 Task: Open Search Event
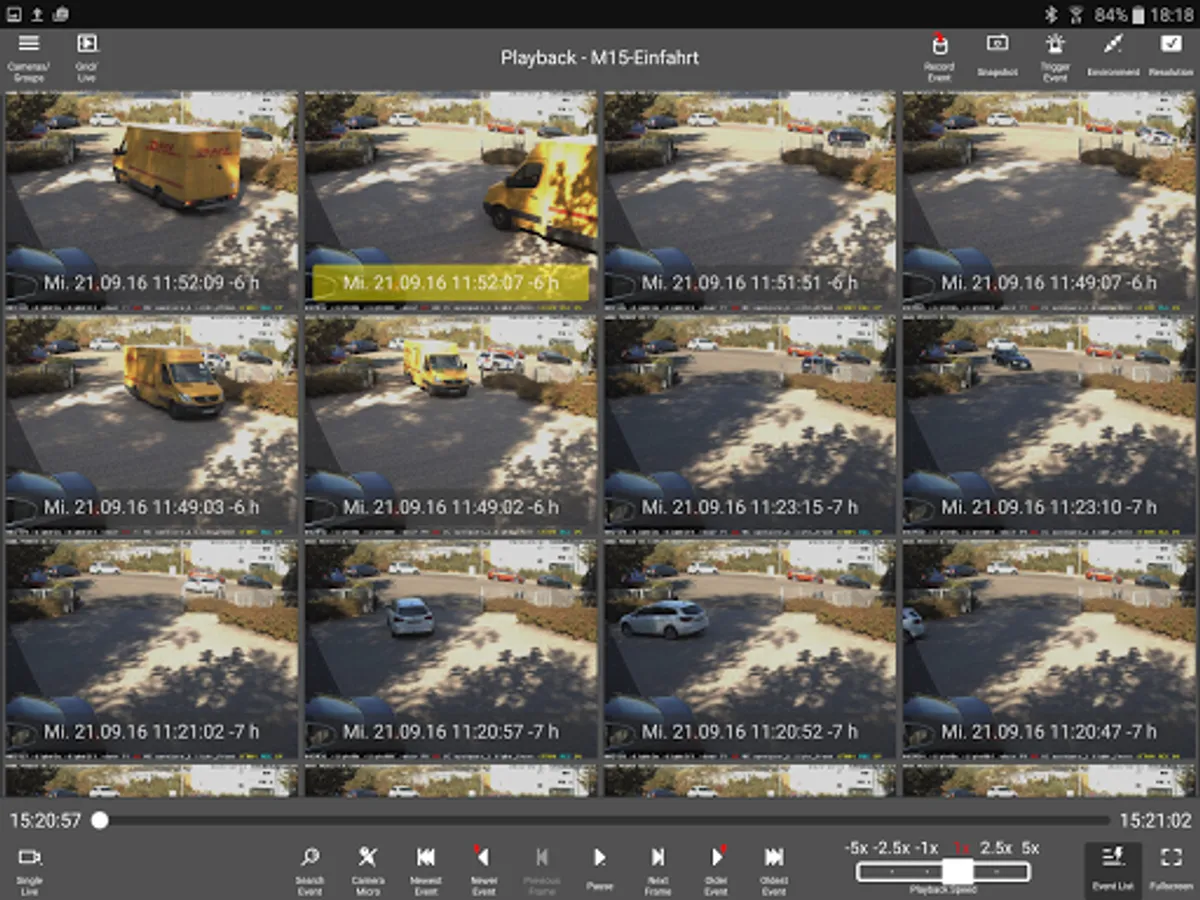[310, 868]
